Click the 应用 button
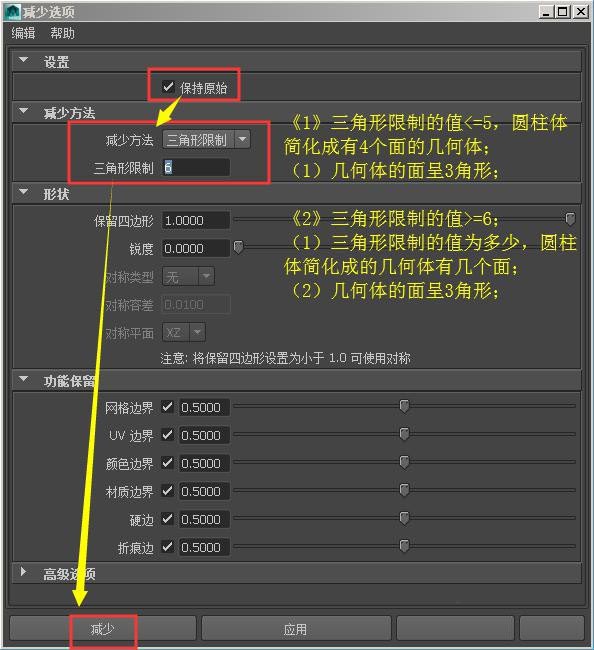Image resolution: width=594 pixels, height=650 pixels. pos(296,629)
